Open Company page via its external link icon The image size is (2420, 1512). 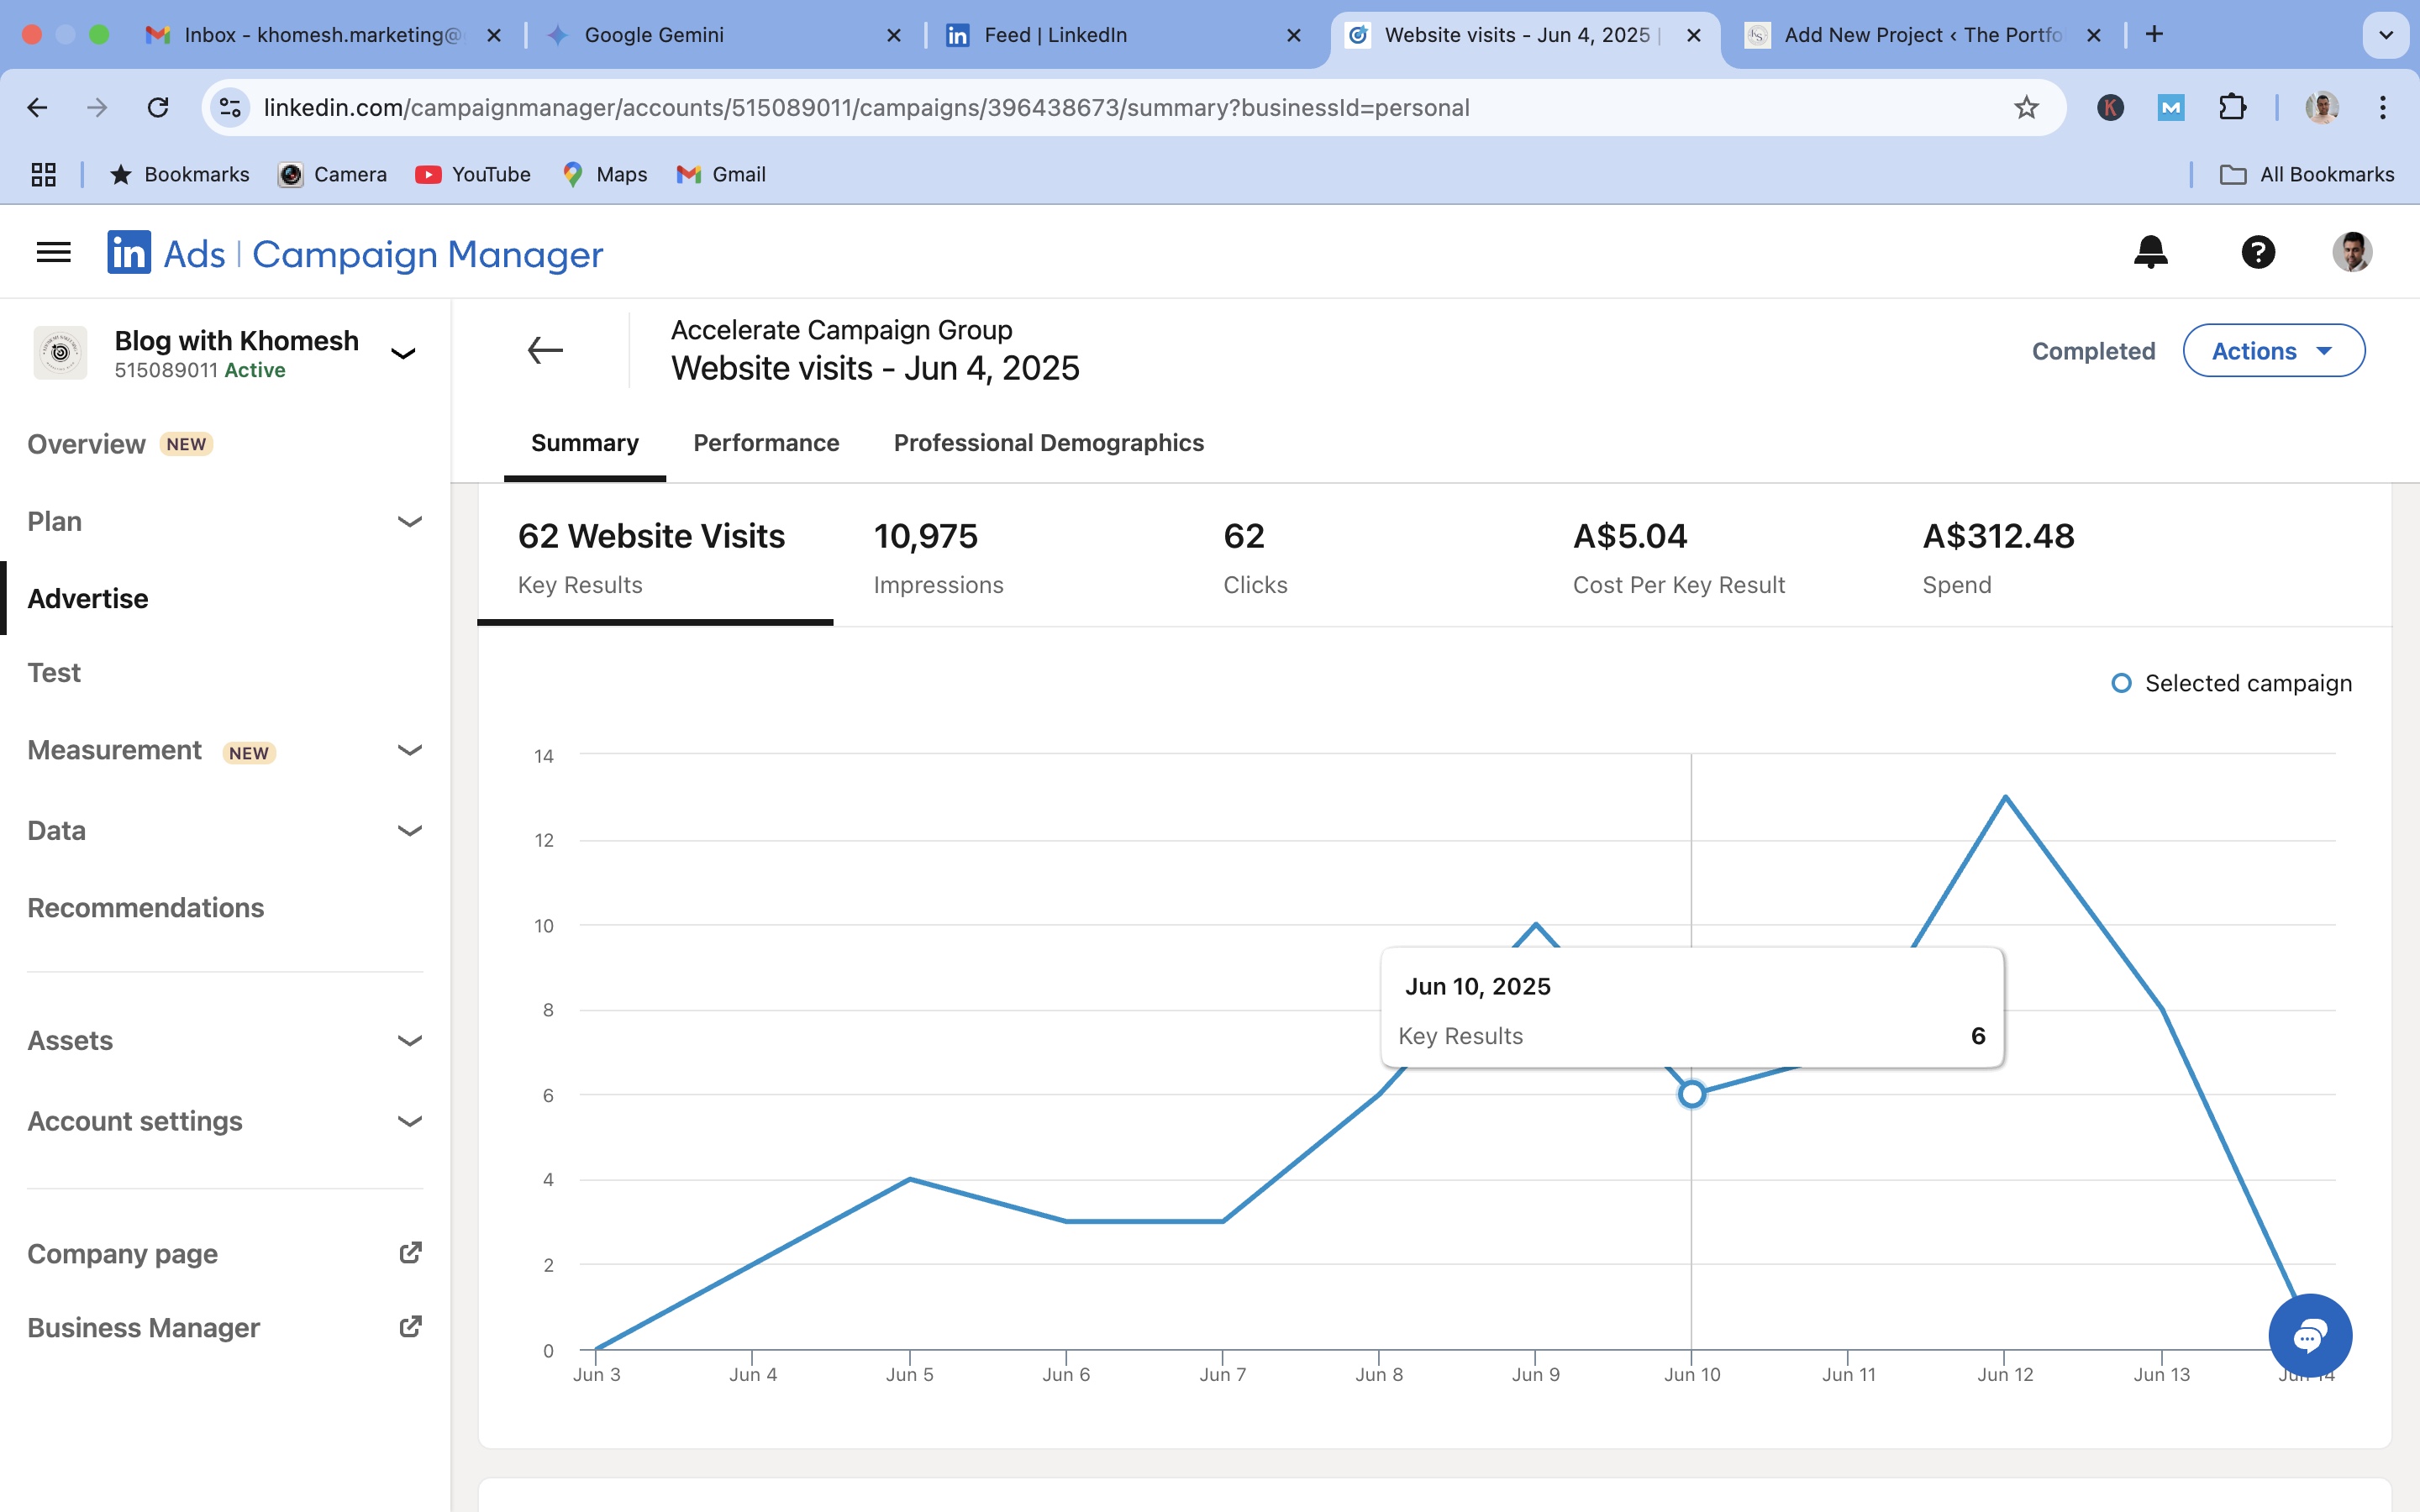point(411,1251)
